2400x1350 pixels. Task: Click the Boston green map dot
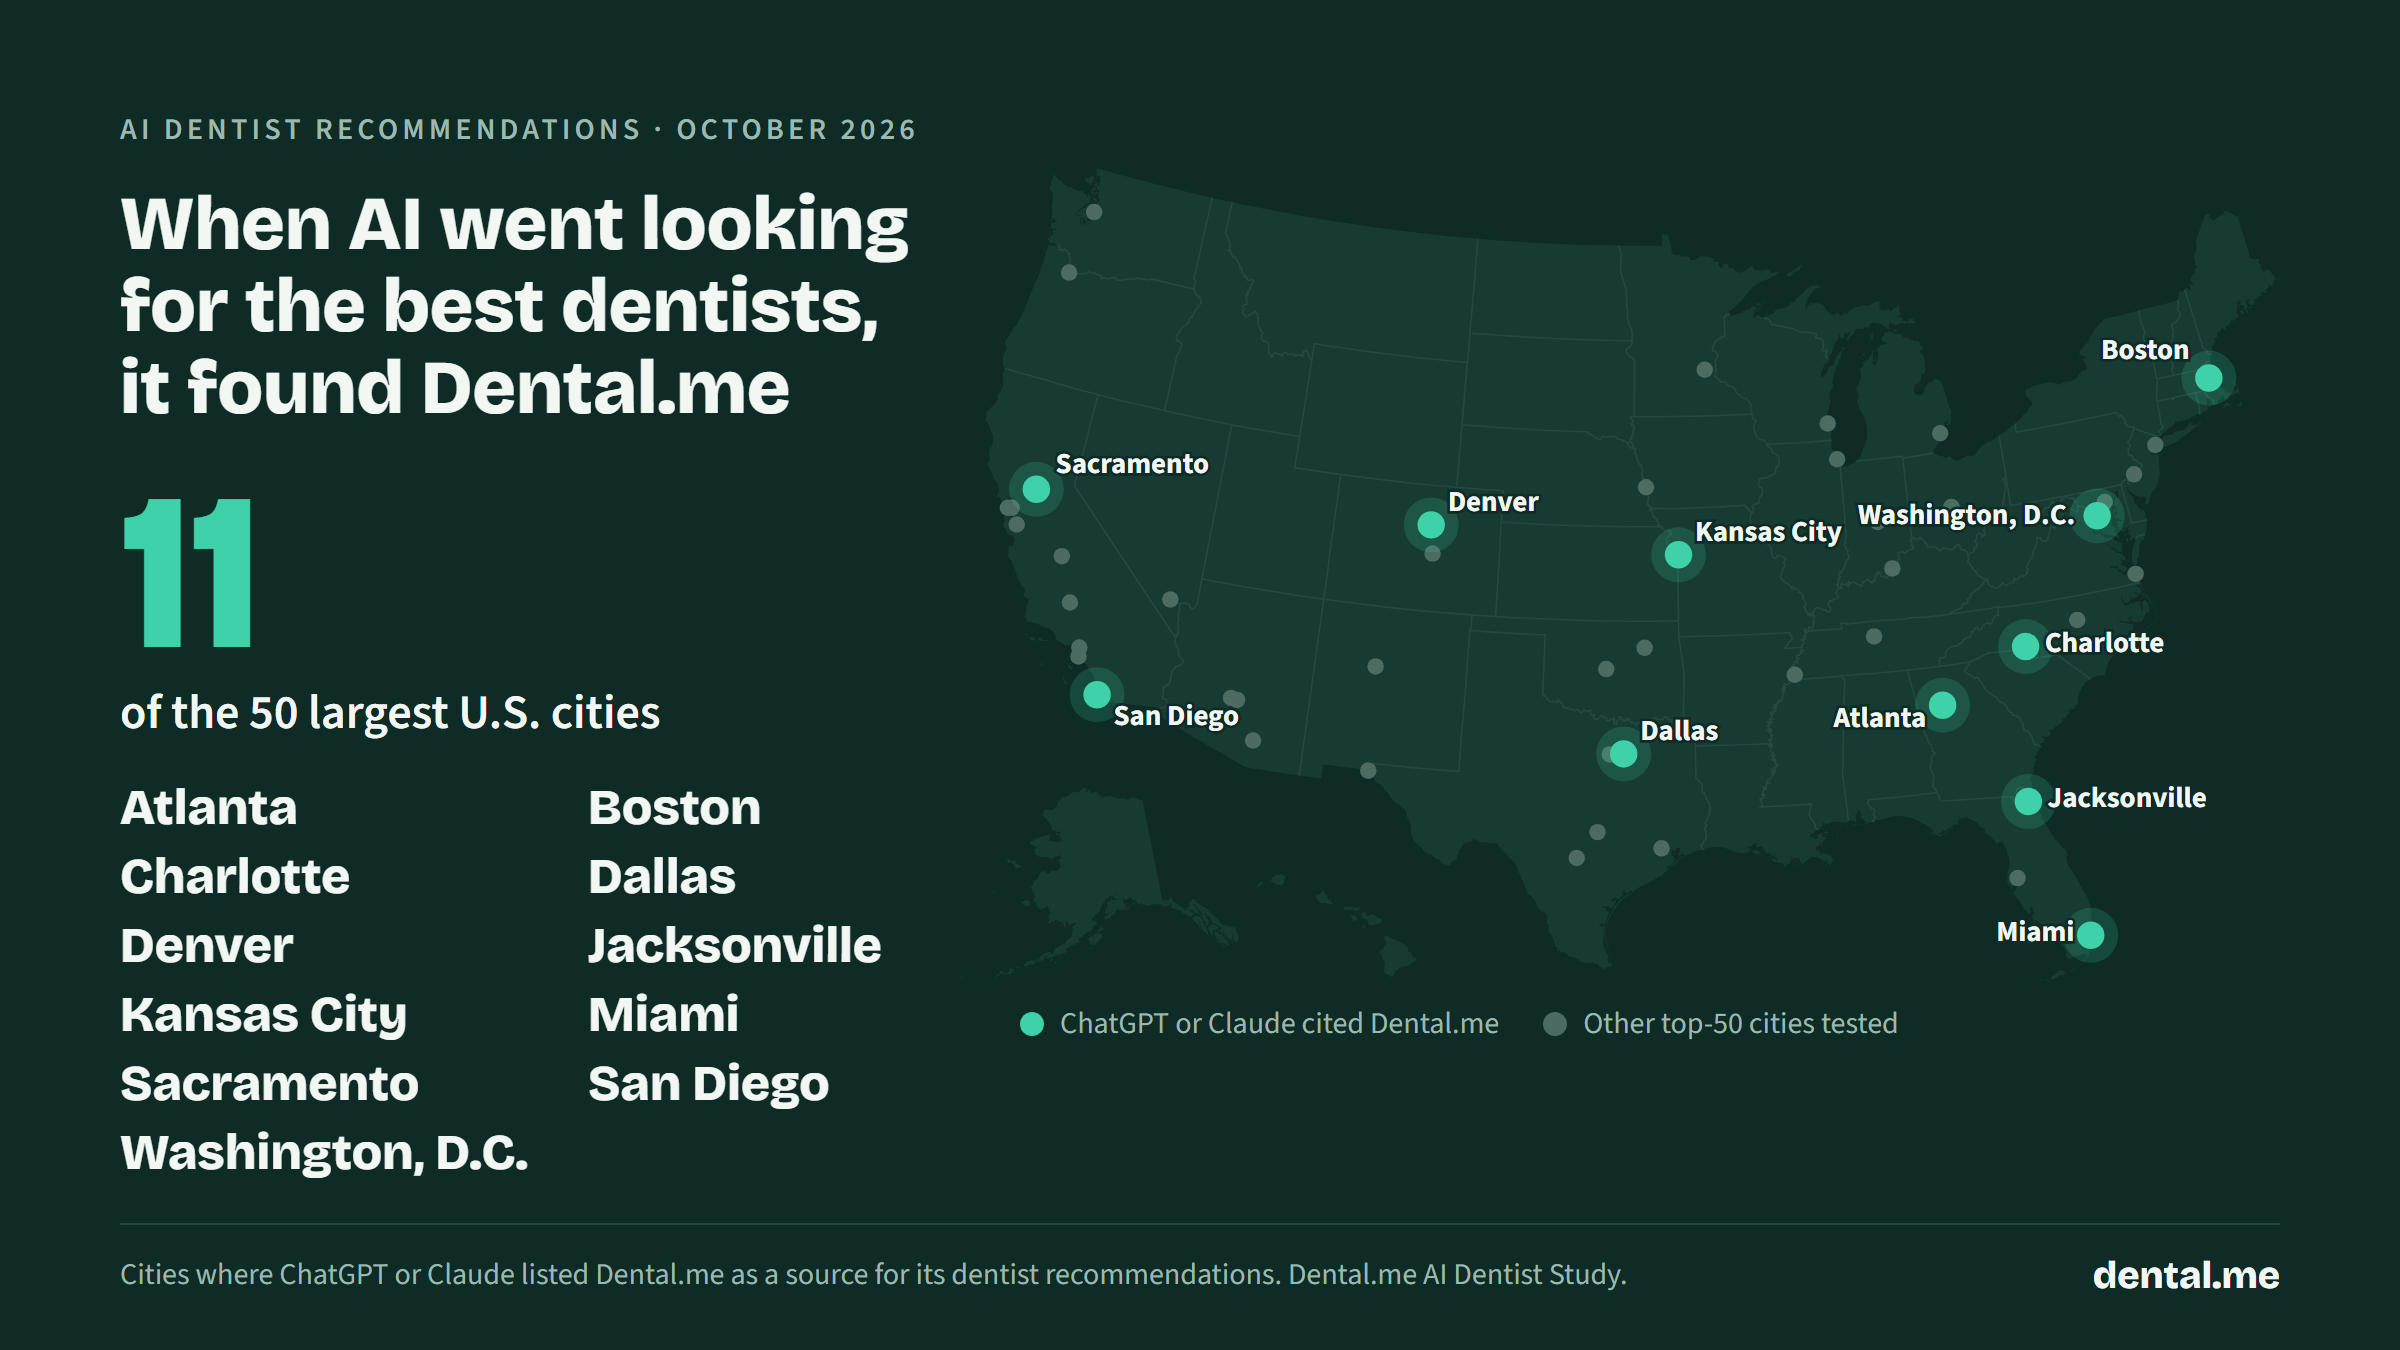(x=2208, y=378)
